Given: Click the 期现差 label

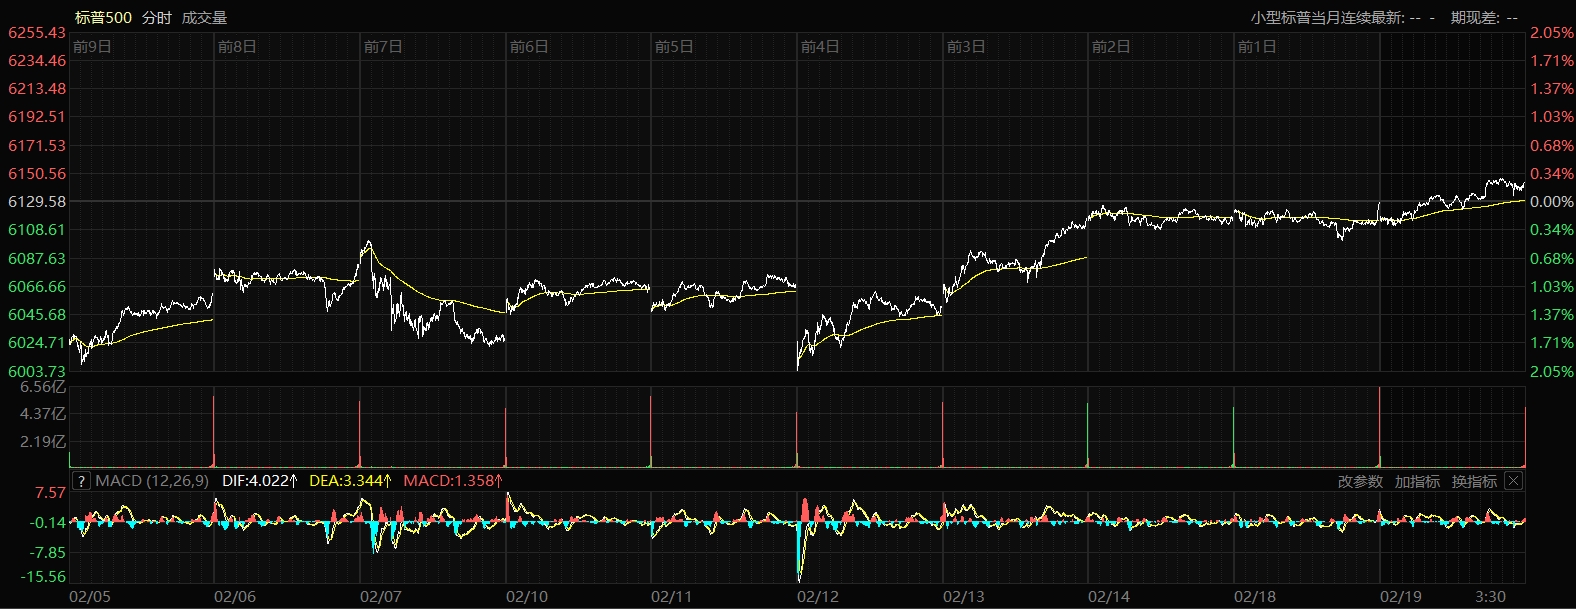Looking at the screenshot, I should coord(1475,17).
